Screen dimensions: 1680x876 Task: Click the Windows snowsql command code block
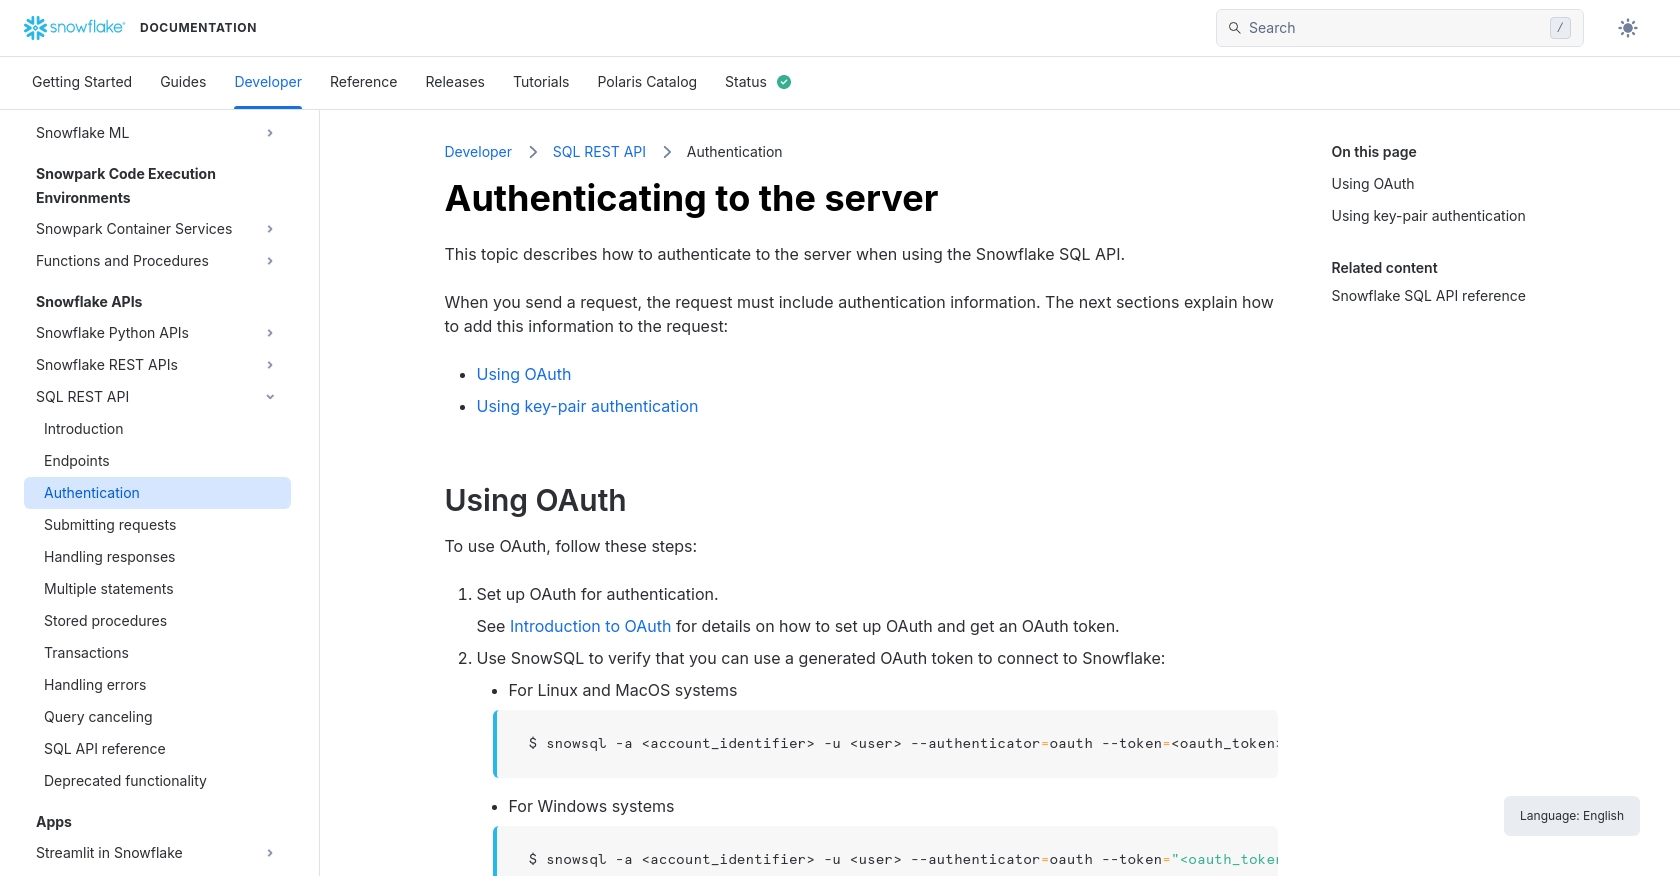[x=886, y=852]
